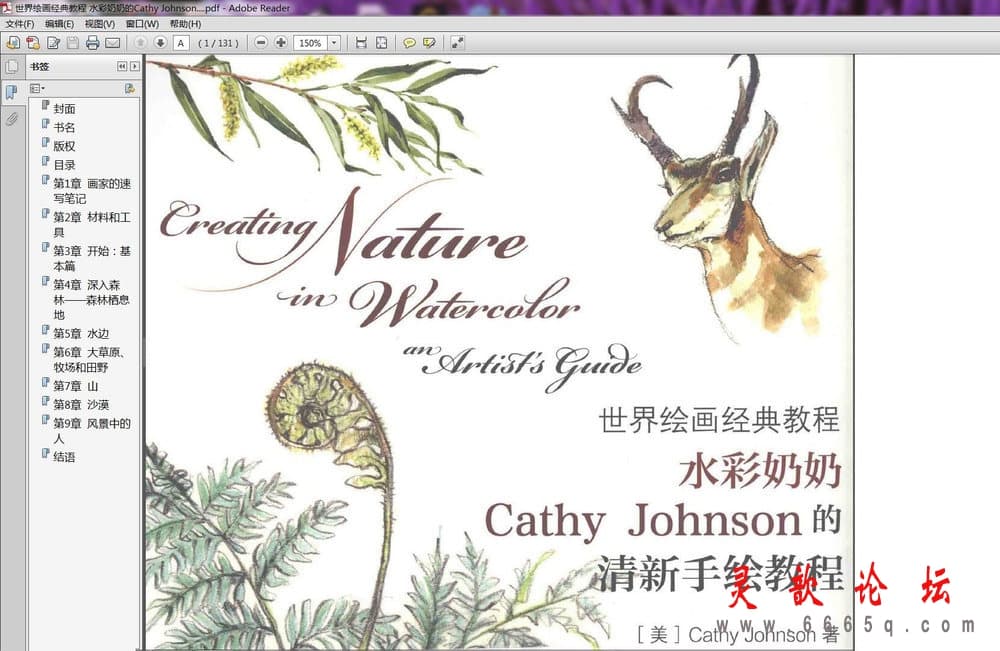Click the fit width scrolling icon

click(361, 43)
